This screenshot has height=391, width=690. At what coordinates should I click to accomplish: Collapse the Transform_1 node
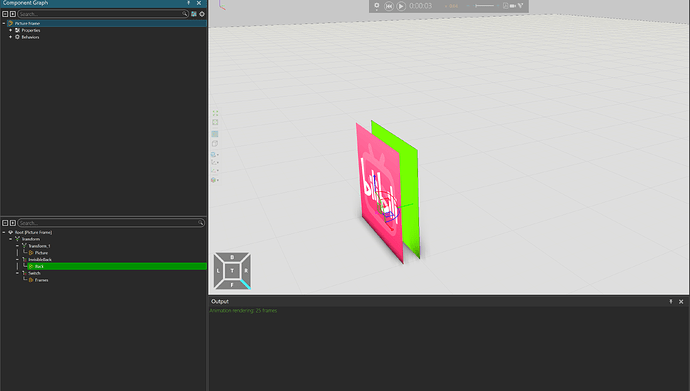point(18,246)
